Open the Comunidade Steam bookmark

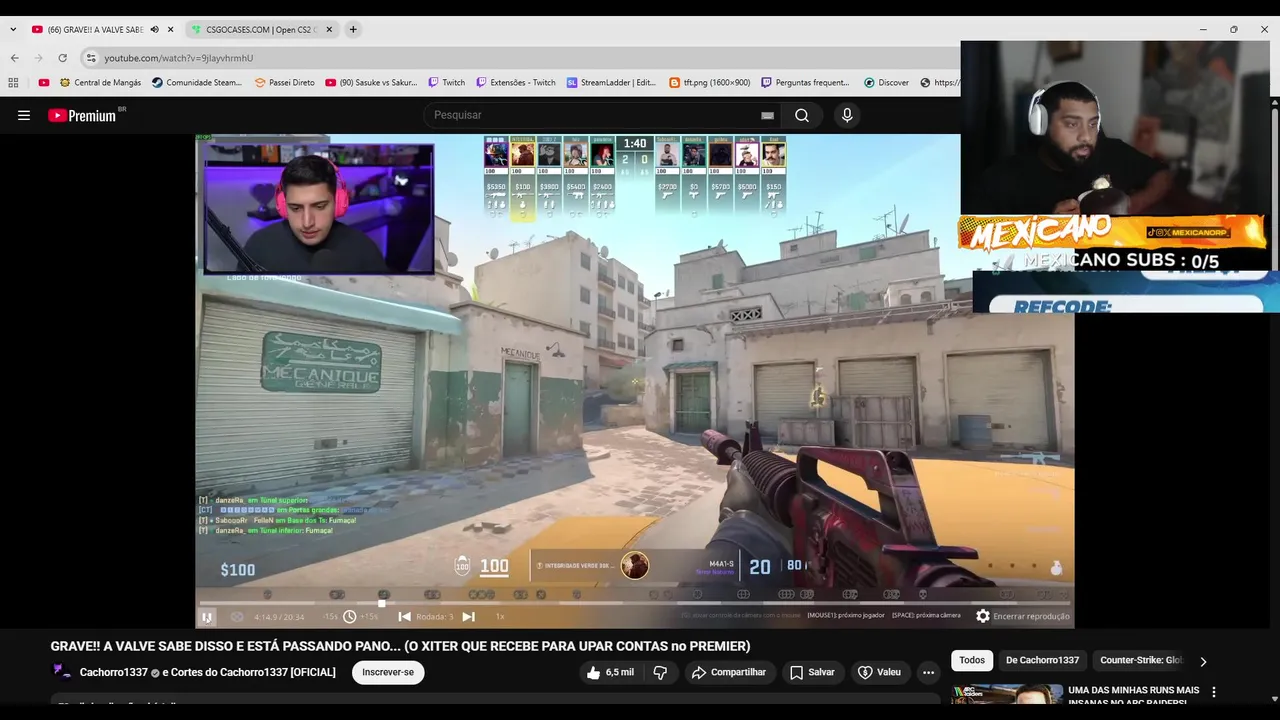[x=197, y=83]
